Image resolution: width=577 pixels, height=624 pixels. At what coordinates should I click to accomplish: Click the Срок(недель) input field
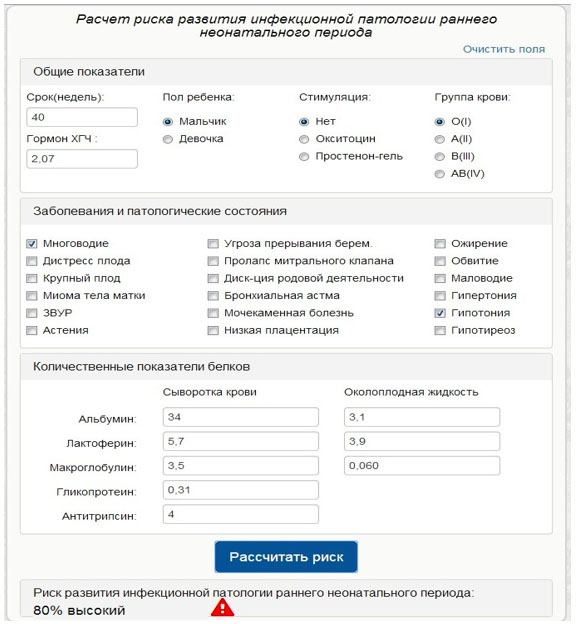82,117
